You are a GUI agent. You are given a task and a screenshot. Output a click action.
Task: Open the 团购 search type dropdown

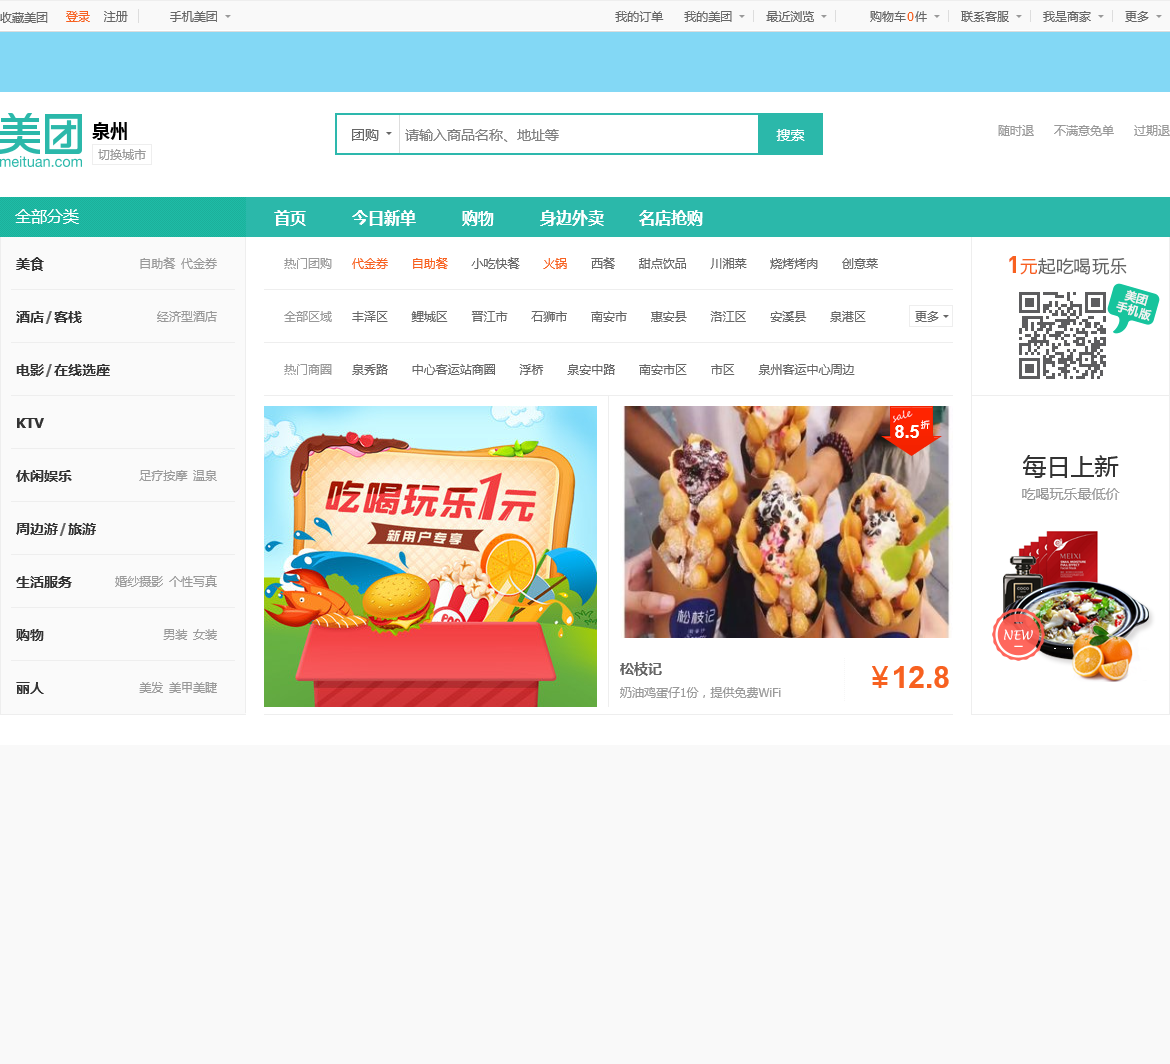tap(369, 135)
